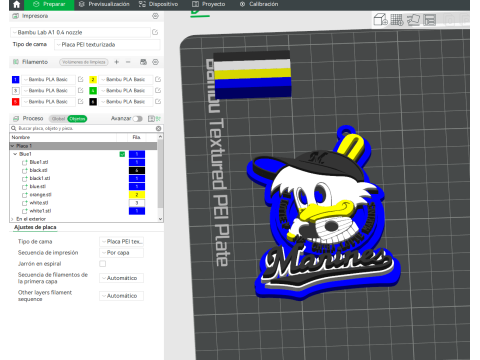Select the Marines keychain model on the plate
The width and height of the screenshot is (480, 360).
323,213
